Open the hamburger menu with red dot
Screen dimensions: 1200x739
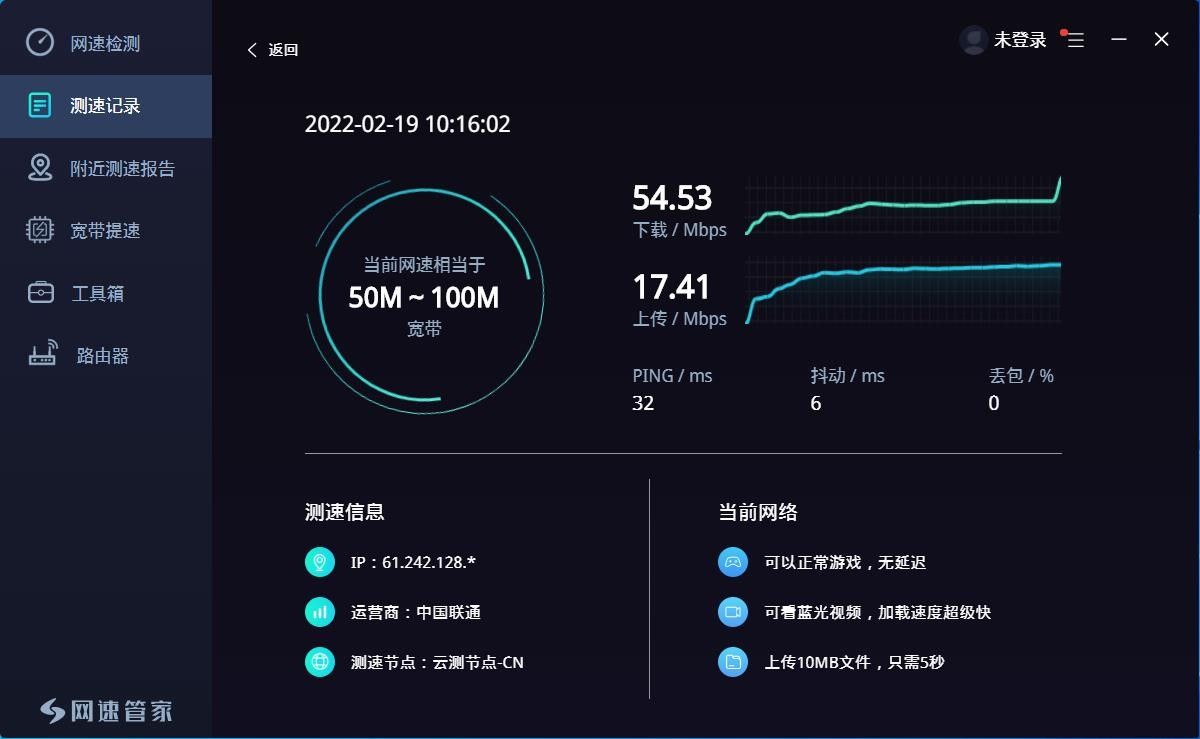(1075, 40)
